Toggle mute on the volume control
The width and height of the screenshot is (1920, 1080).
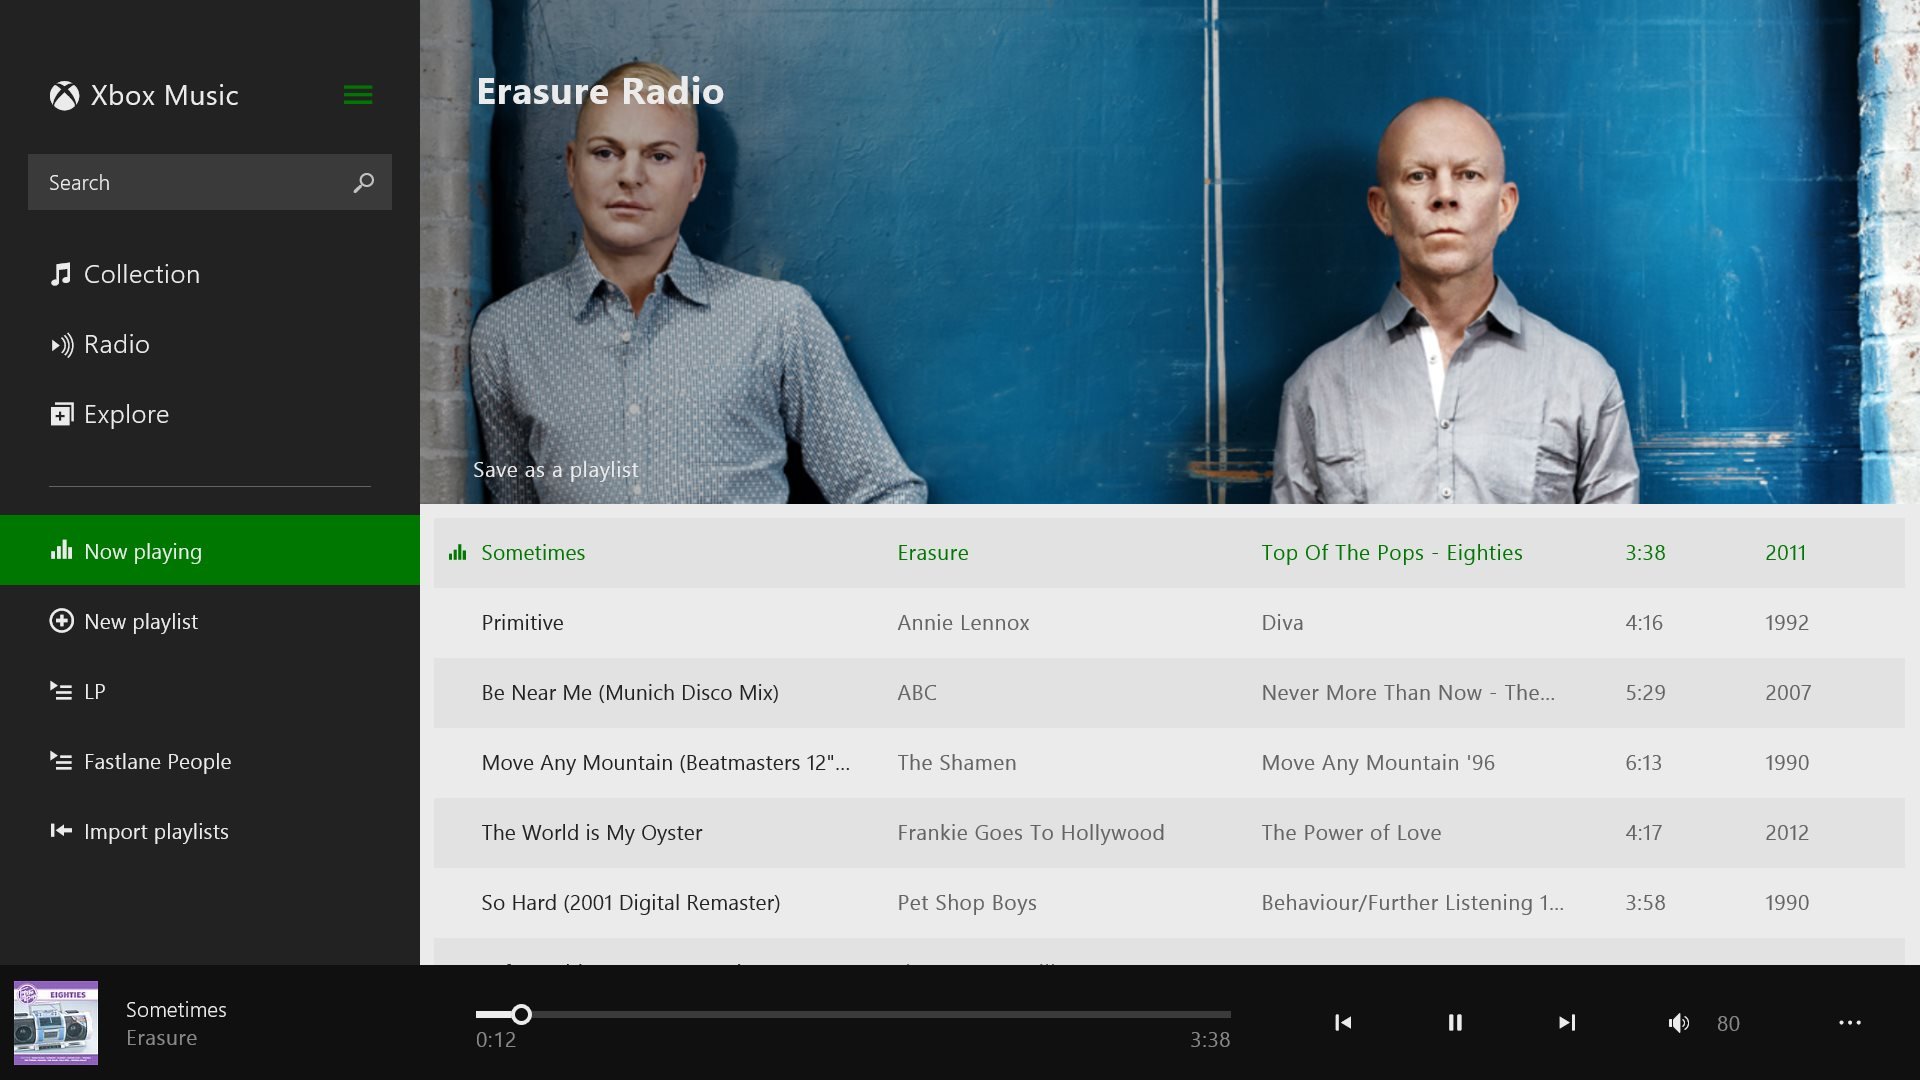pos(1679,1022)
